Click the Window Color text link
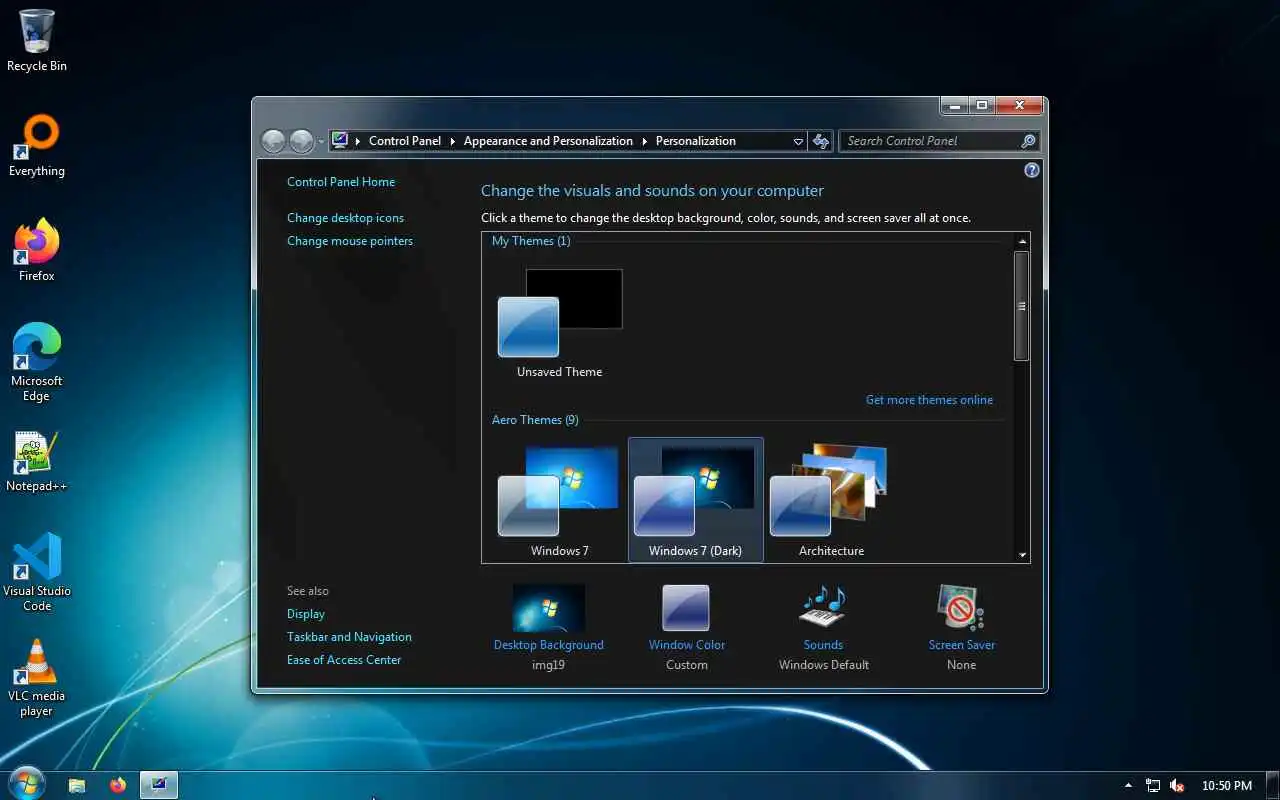Screen dimensions: 1280x800 (687, 645)
